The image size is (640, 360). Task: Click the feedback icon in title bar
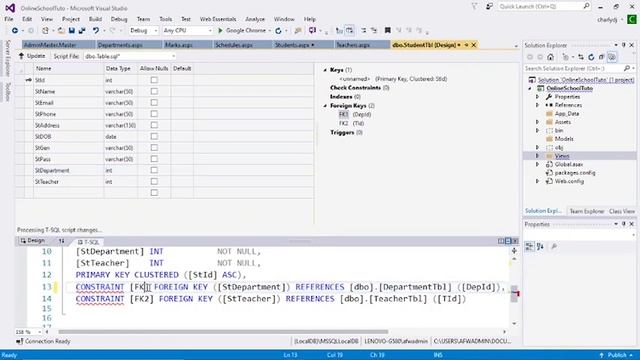coord(489,7)
